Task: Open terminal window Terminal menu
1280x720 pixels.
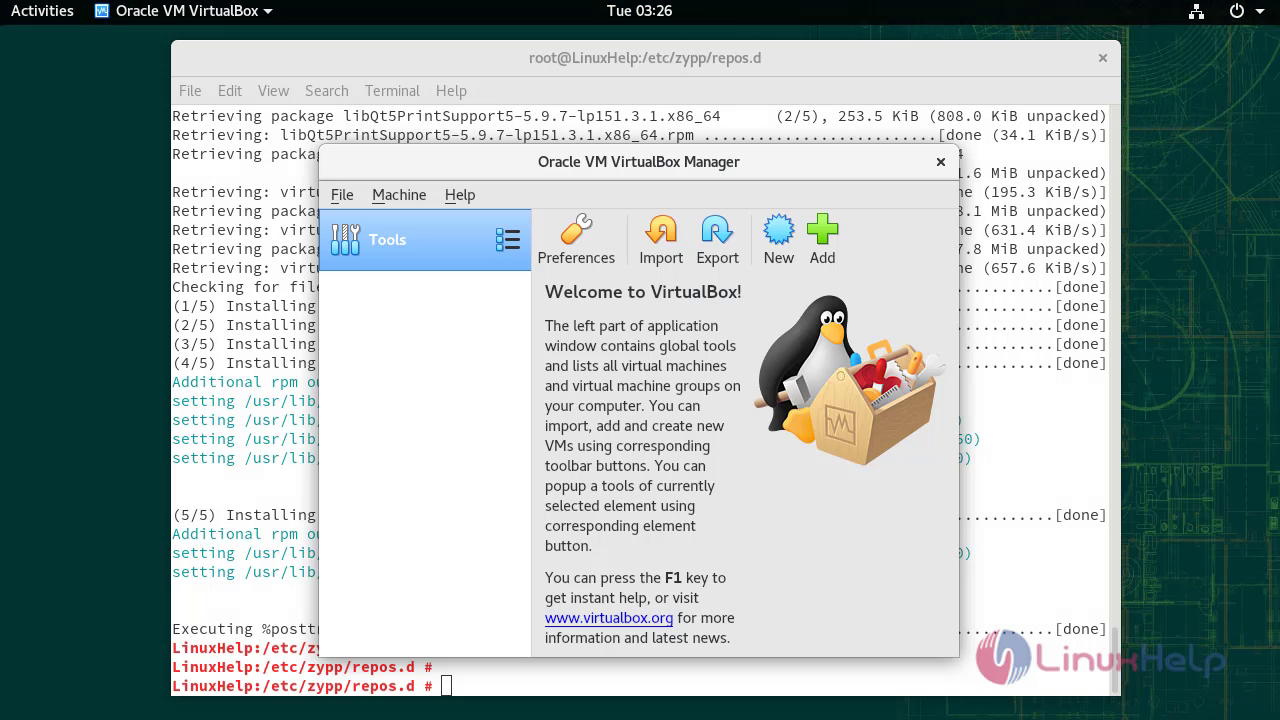Action: (x=392, y=90)
